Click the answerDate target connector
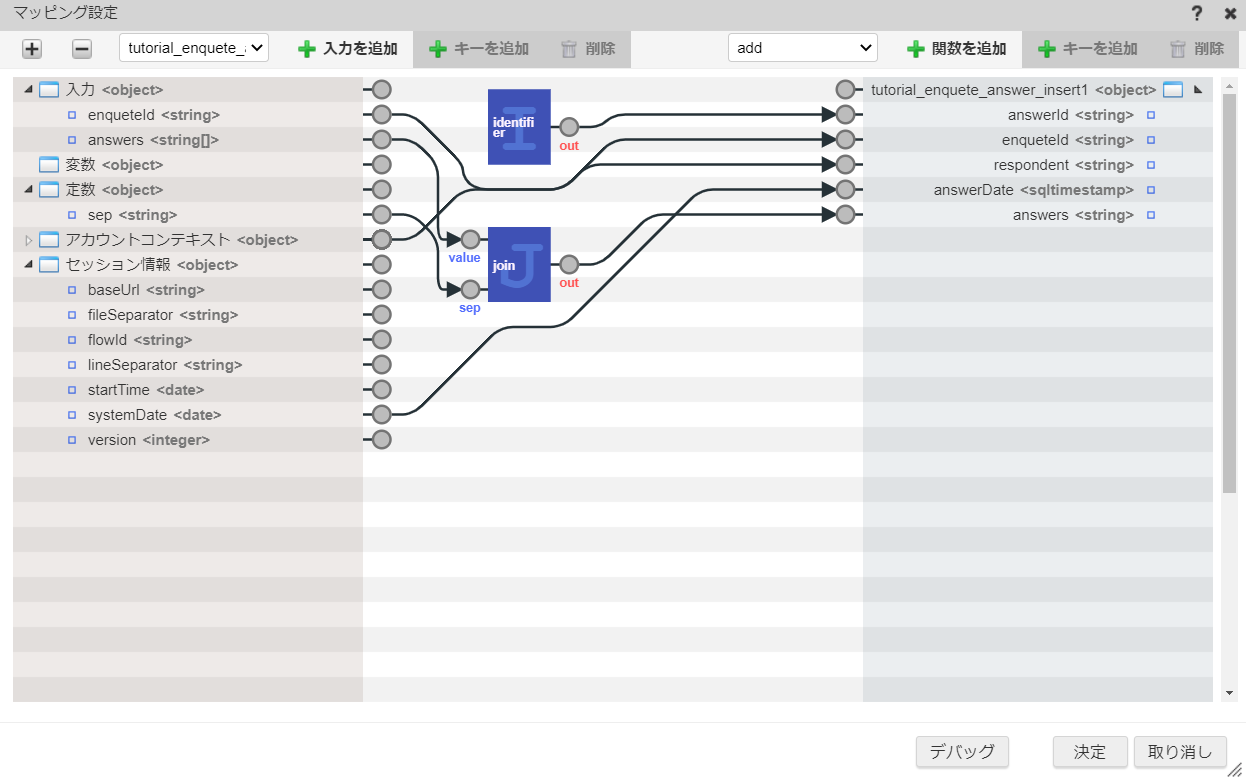The width and height of the screenshot is (1246, 780). pyautogui.click(x=845, y=190)
